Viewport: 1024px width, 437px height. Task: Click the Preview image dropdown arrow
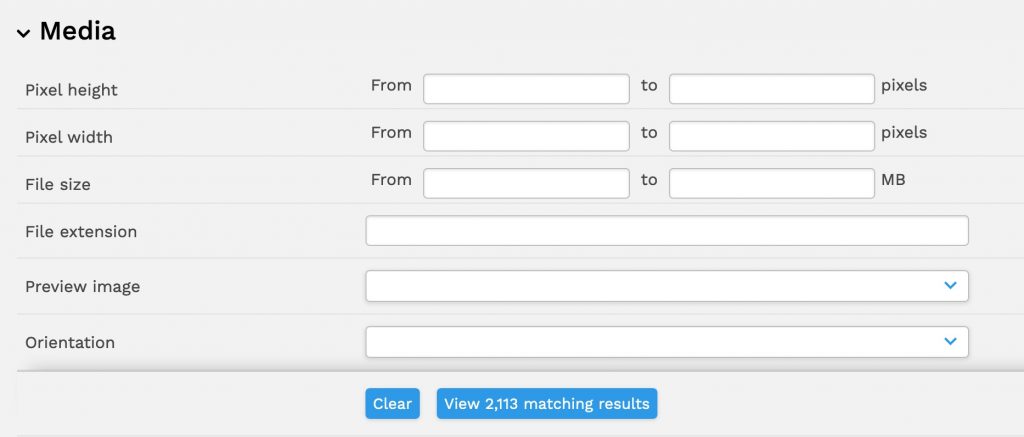coord(950,286)
